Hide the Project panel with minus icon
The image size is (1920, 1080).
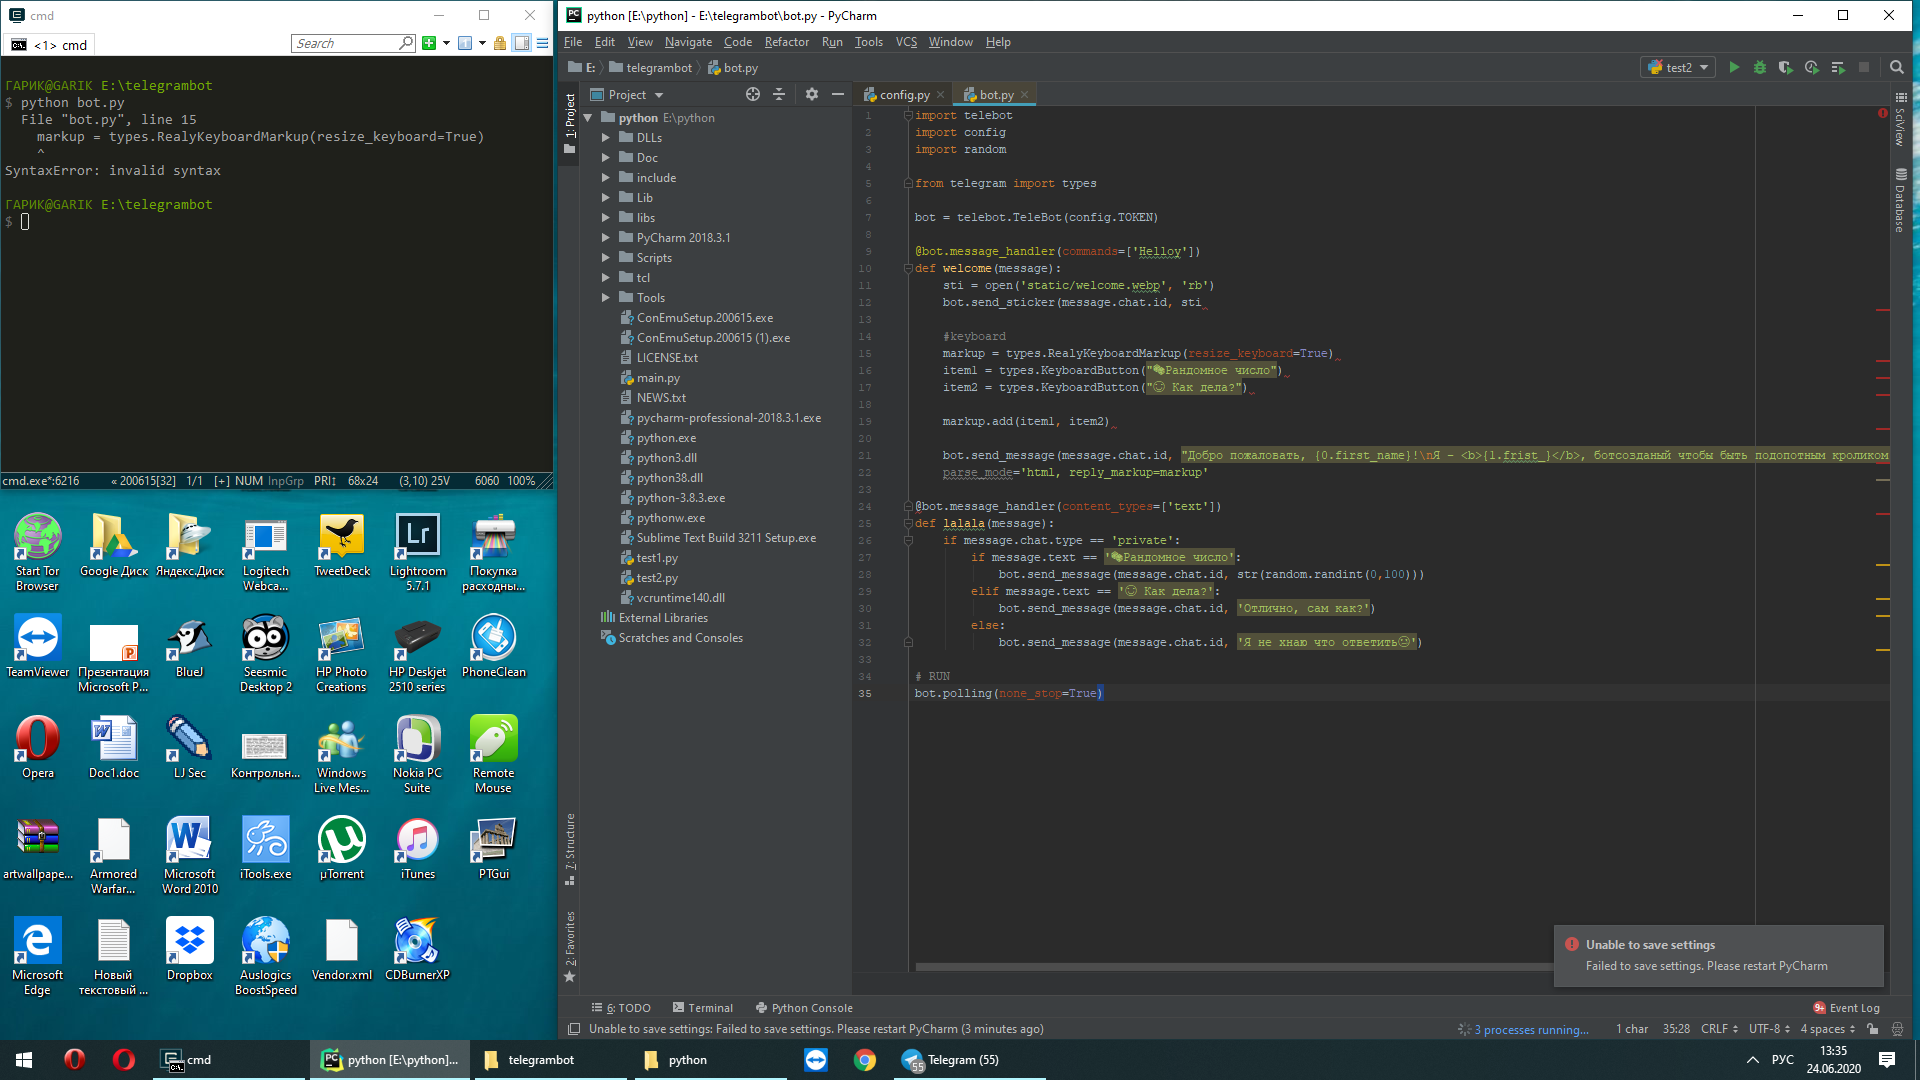coord(838,94)
